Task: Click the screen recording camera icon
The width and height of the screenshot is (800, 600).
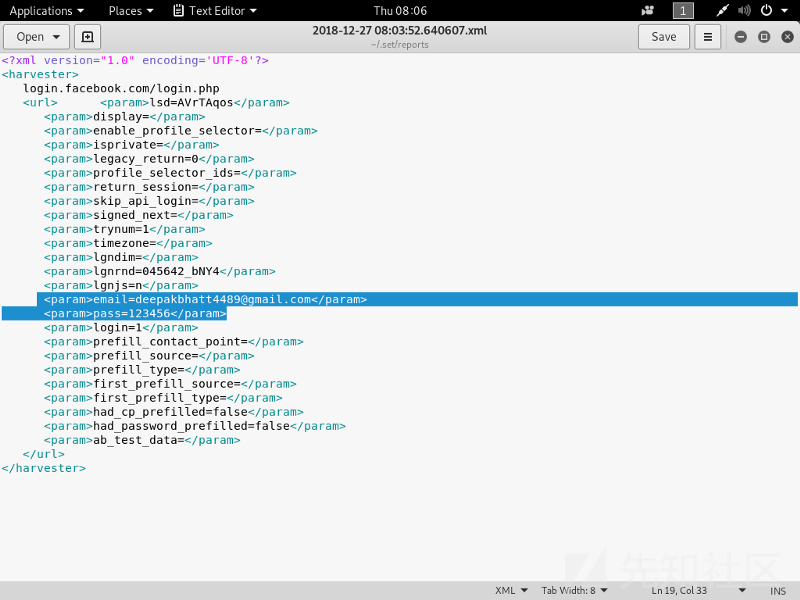Action: (x=648, y=11)
